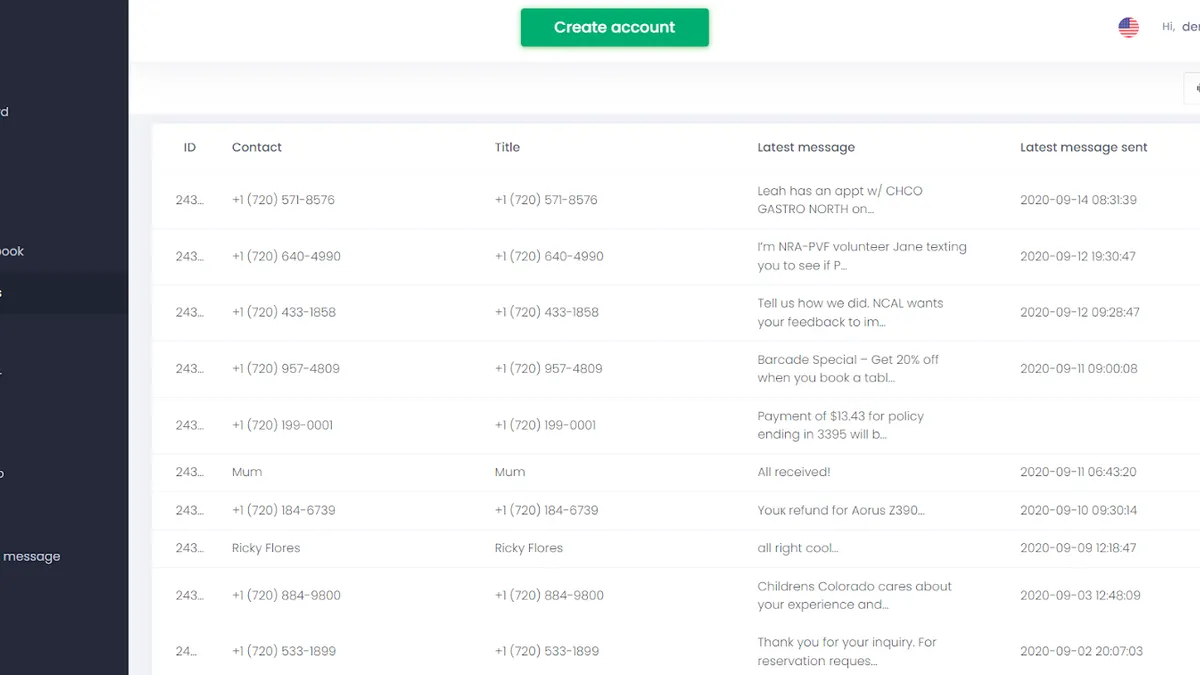Select Ricky Flores in the Contact column

pos(266,548)
